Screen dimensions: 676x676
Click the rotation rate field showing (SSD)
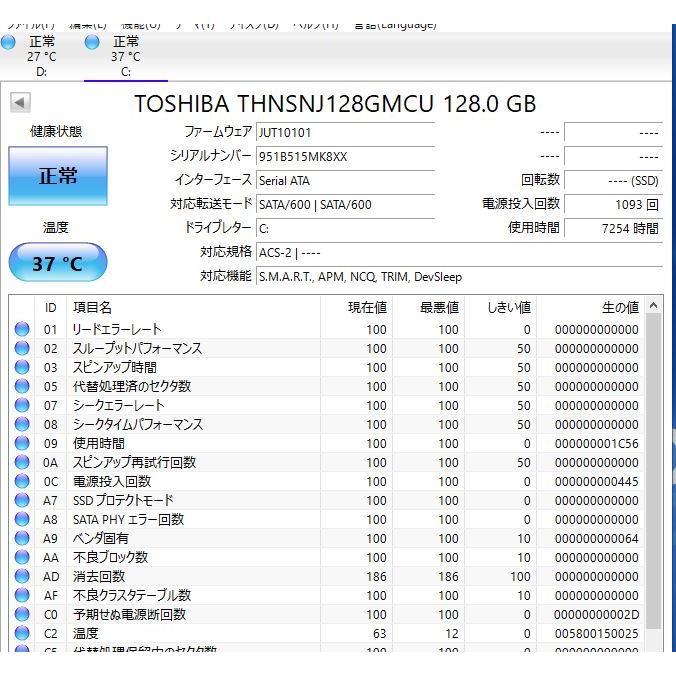click(x=613, y=181)
